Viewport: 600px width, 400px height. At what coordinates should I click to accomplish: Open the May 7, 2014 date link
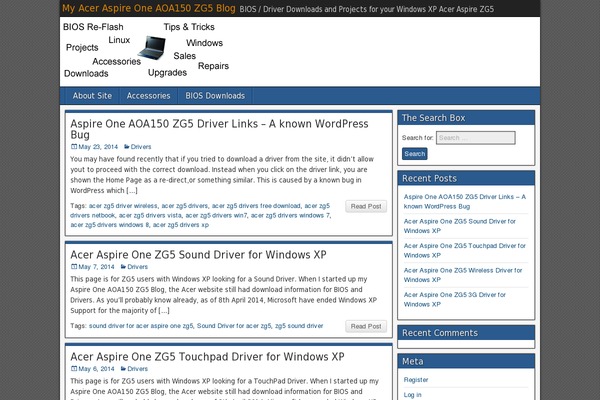coord(96,267)
